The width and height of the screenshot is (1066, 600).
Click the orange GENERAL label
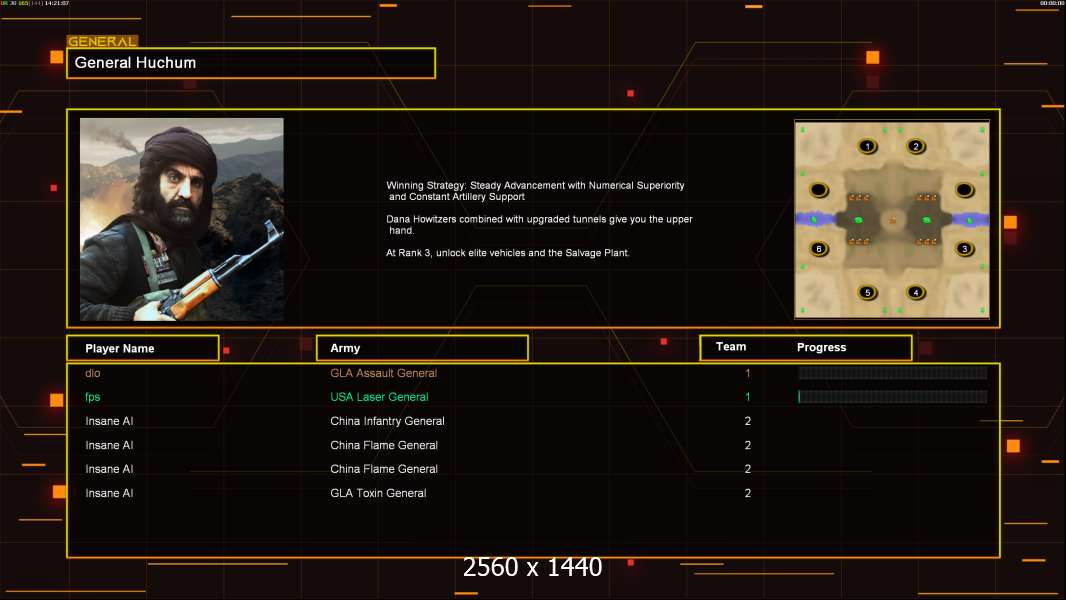tap(102, 41)
